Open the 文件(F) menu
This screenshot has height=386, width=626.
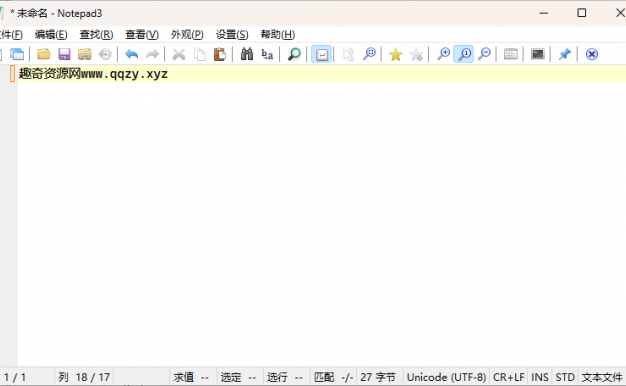11,35
